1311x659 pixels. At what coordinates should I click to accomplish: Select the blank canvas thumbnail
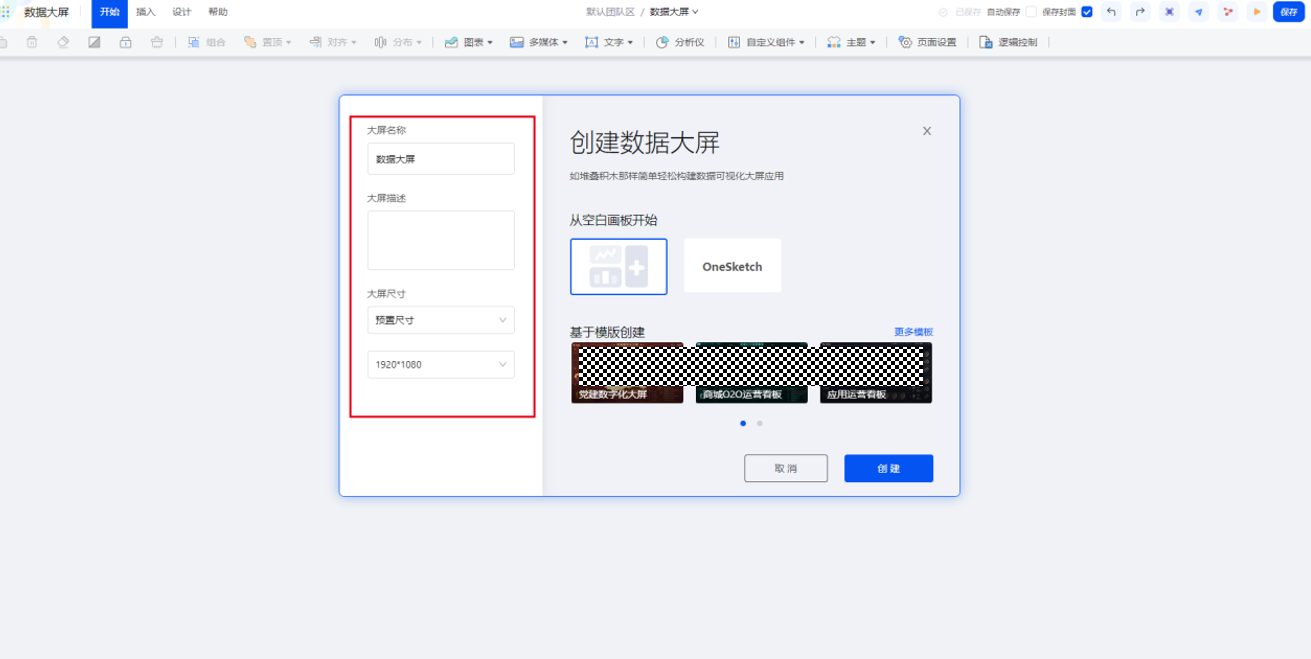point(619,267)
